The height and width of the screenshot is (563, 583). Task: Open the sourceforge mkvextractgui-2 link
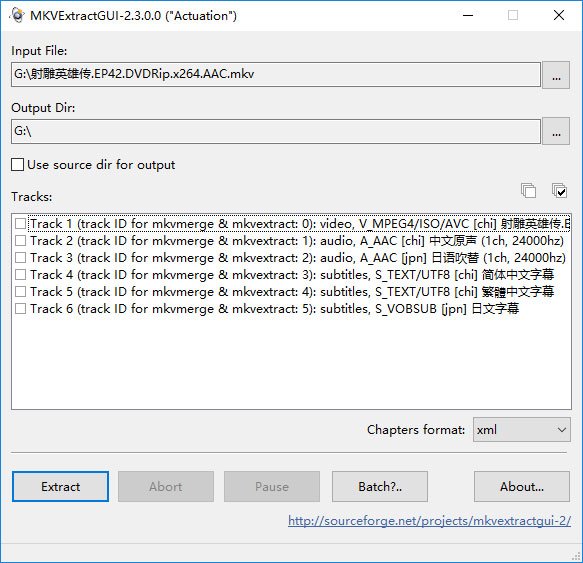[429, 521]
